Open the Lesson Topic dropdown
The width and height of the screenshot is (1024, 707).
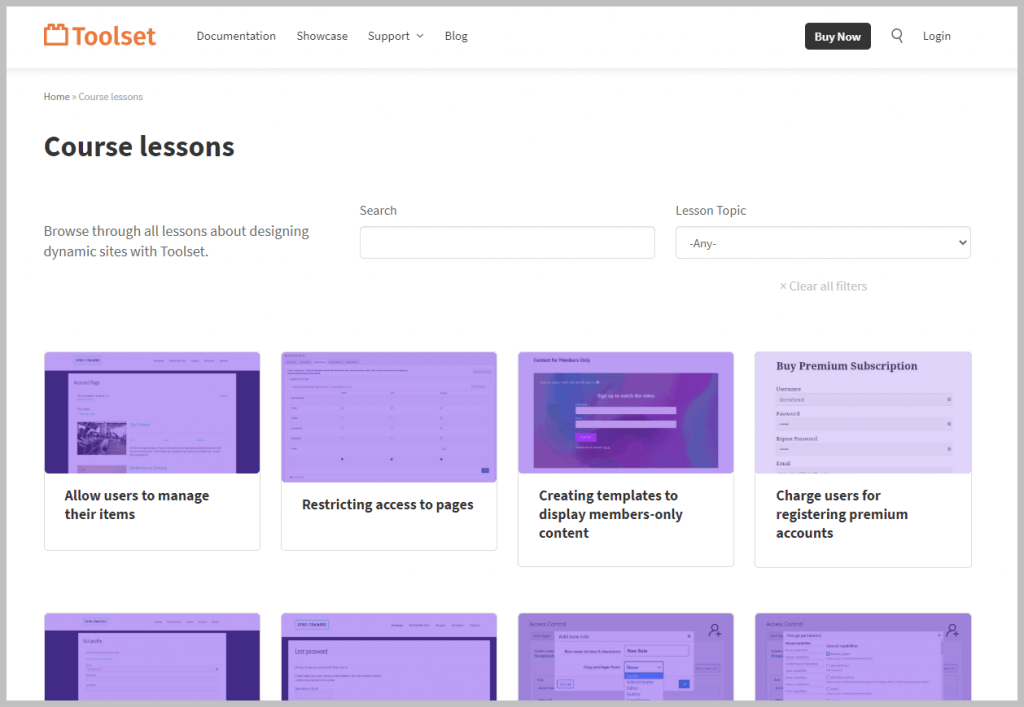(823, 242)
